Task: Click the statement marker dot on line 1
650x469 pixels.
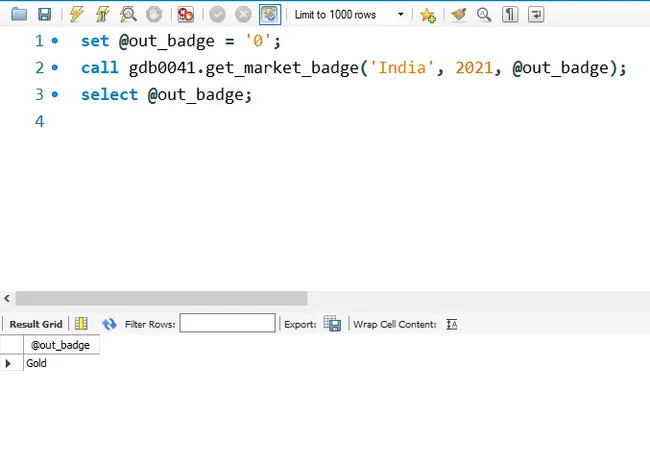Action: click(x=55, y=41)
